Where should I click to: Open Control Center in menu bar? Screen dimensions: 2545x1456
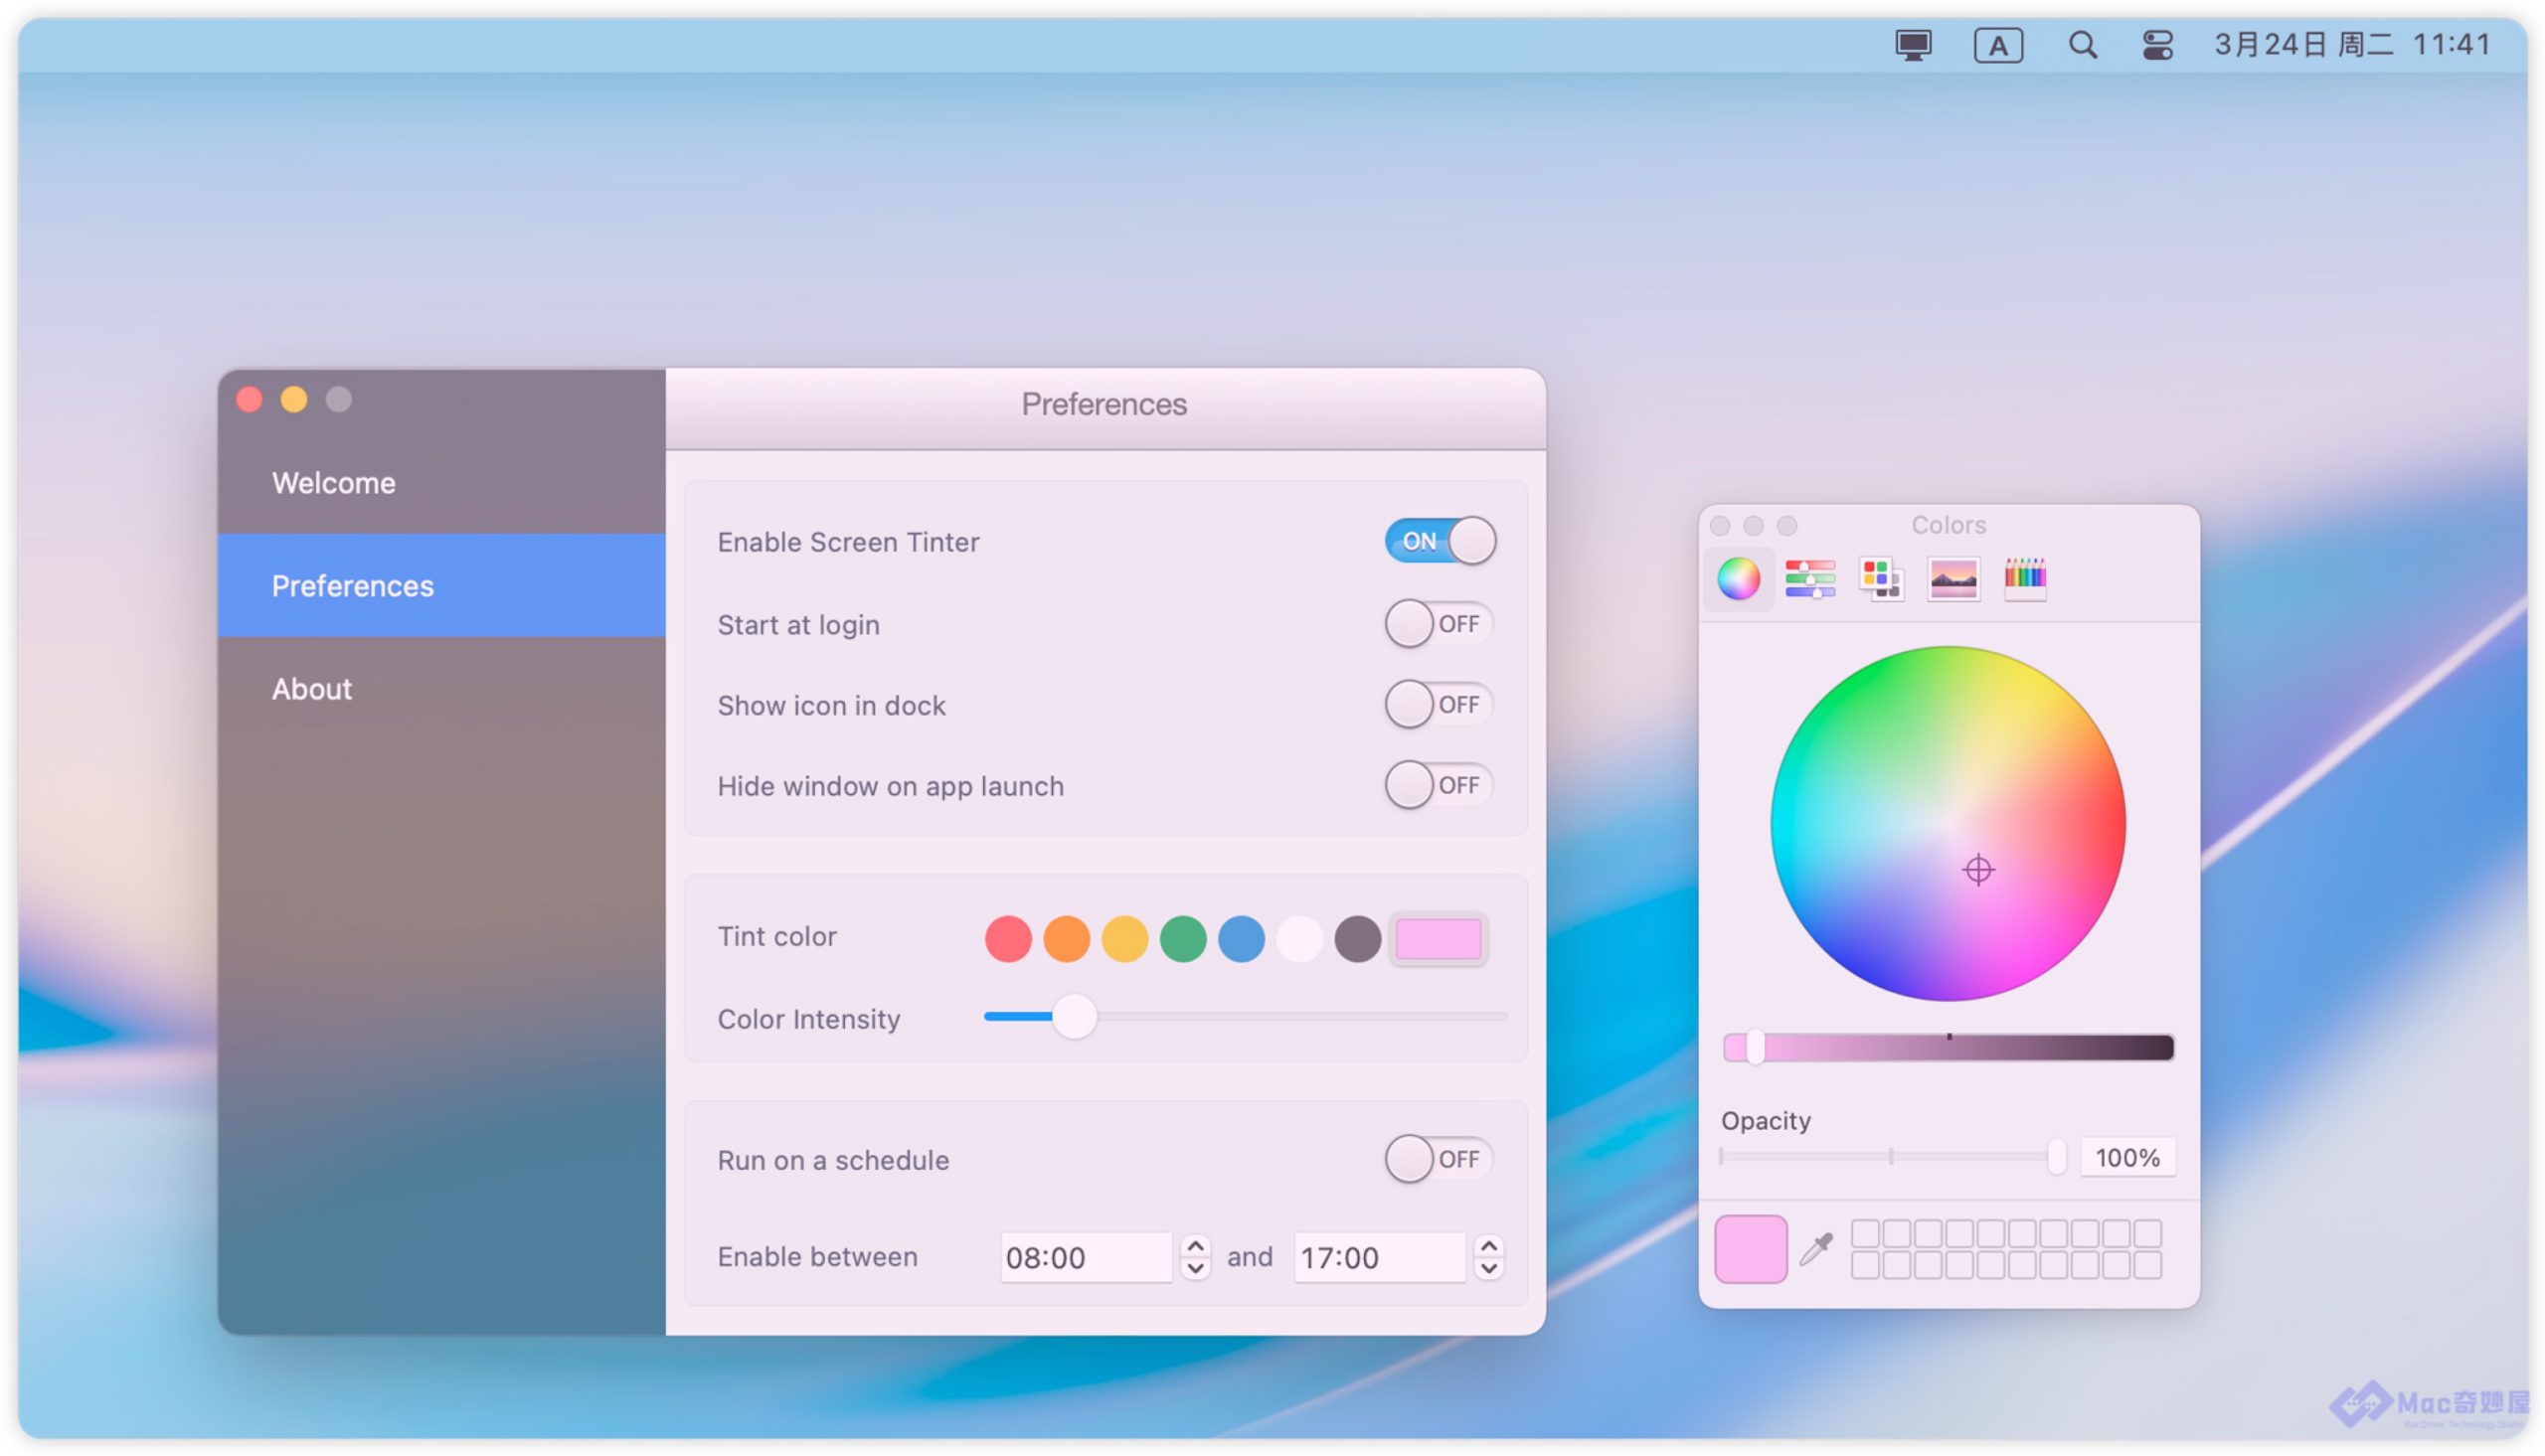[2156, 45]
